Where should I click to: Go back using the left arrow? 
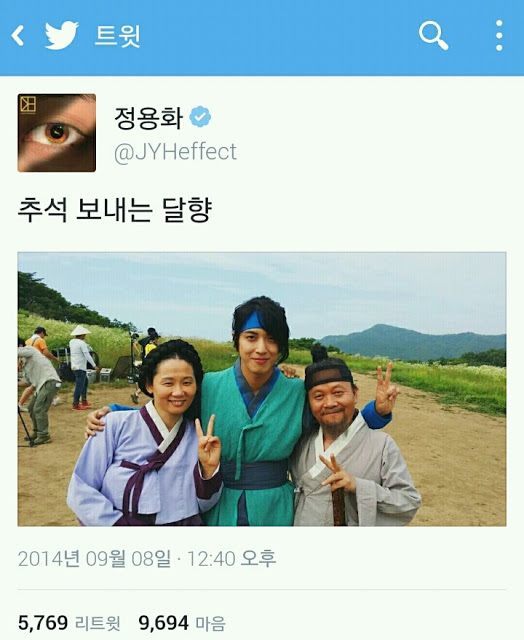tap(18, 36)
